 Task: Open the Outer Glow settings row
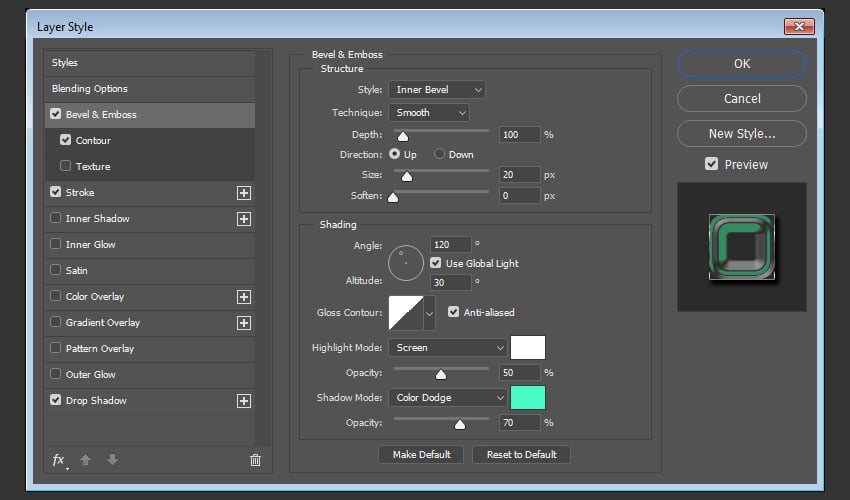[150, 375]
